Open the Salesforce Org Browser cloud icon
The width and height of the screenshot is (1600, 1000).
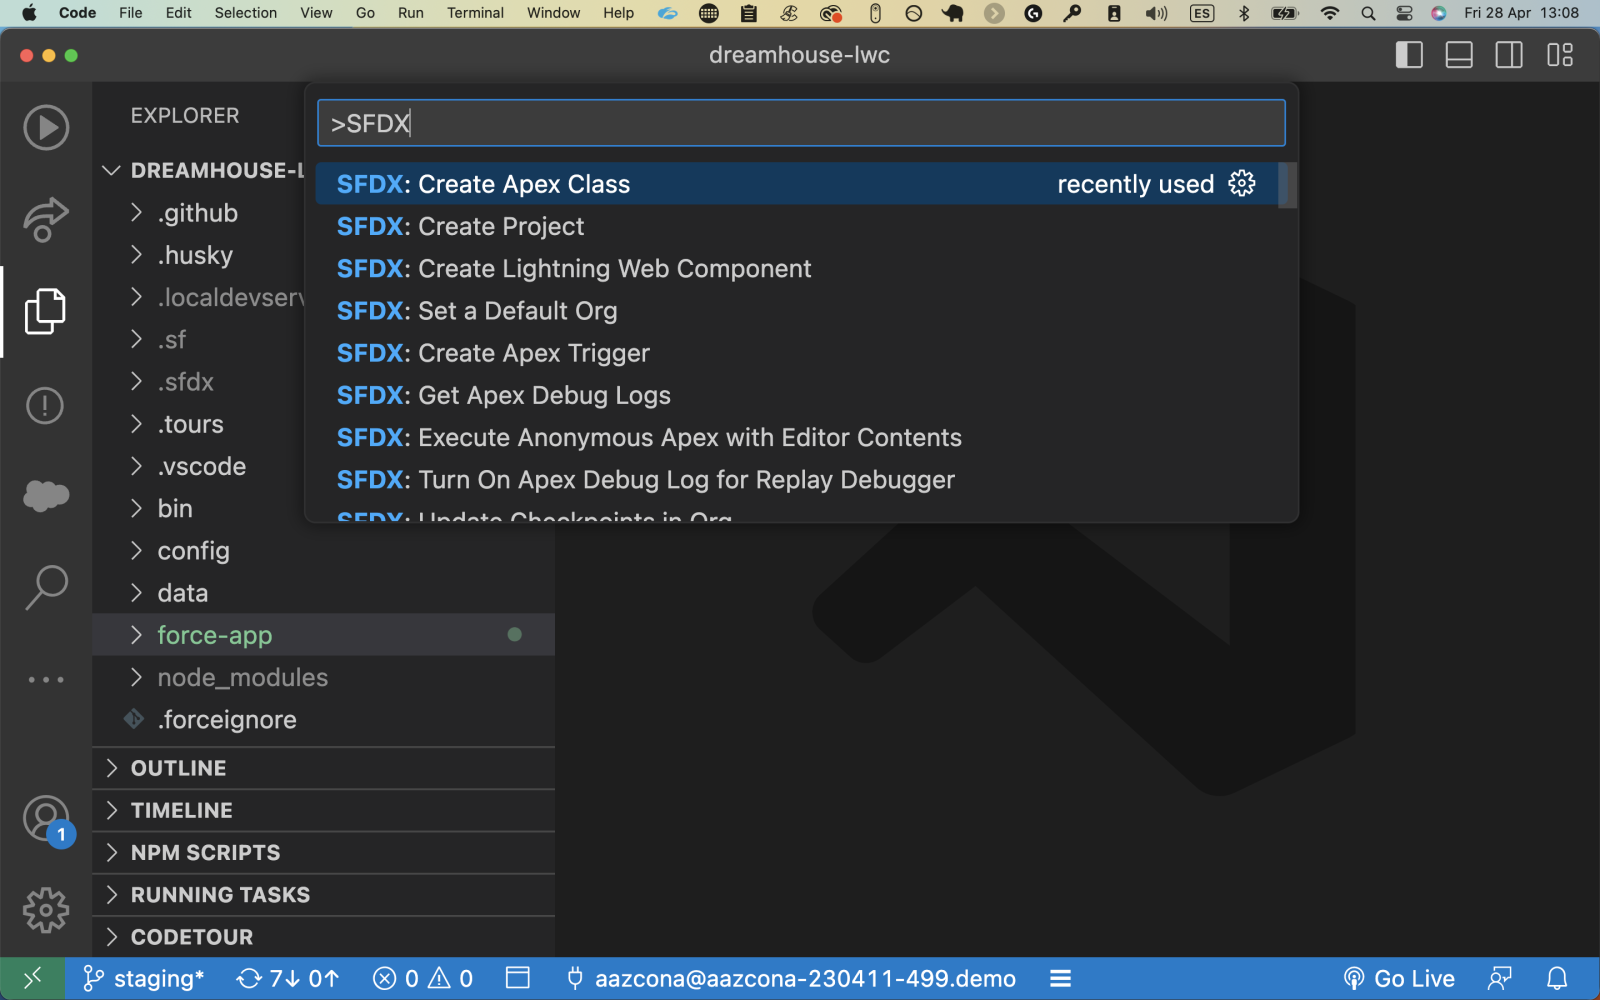46,495
